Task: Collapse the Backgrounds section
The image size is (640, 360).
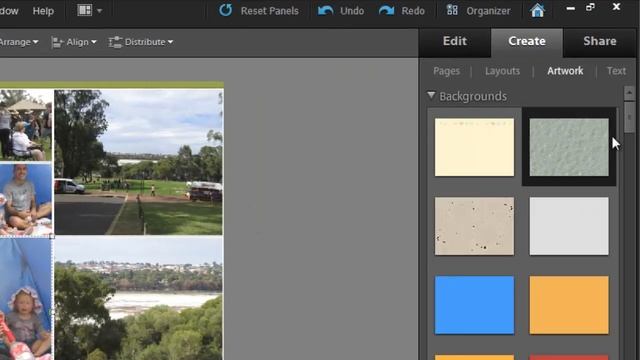Action: point(431,96)
